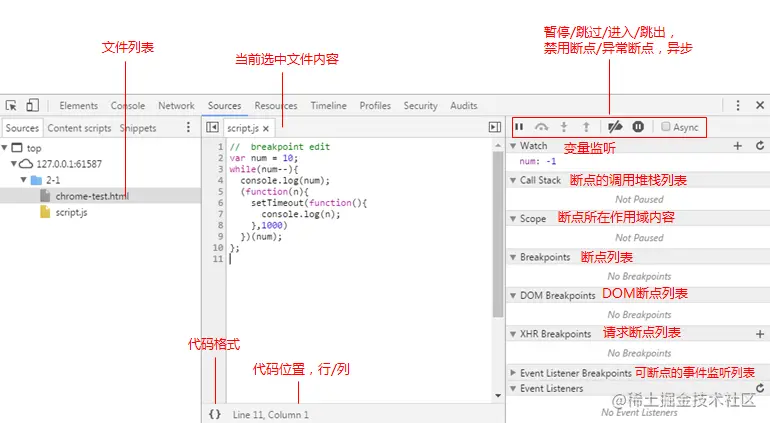Select the Content scripts navigator tab
Screen dimensions: 770x423
[x=79, y=128]
